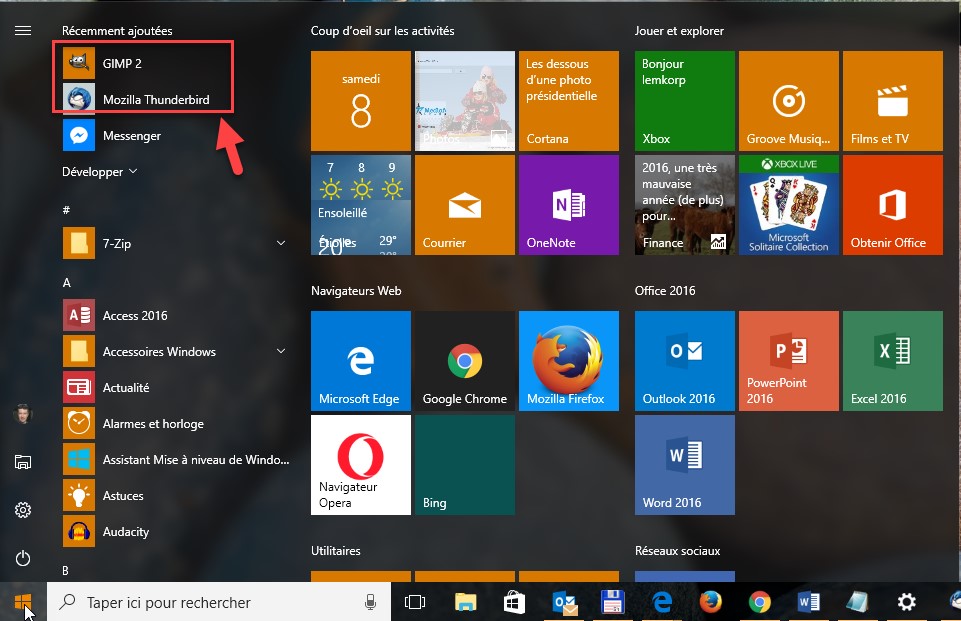Click the microphone icon in search bar
Viewport: 961px width, 621px height.
point(370,602)
